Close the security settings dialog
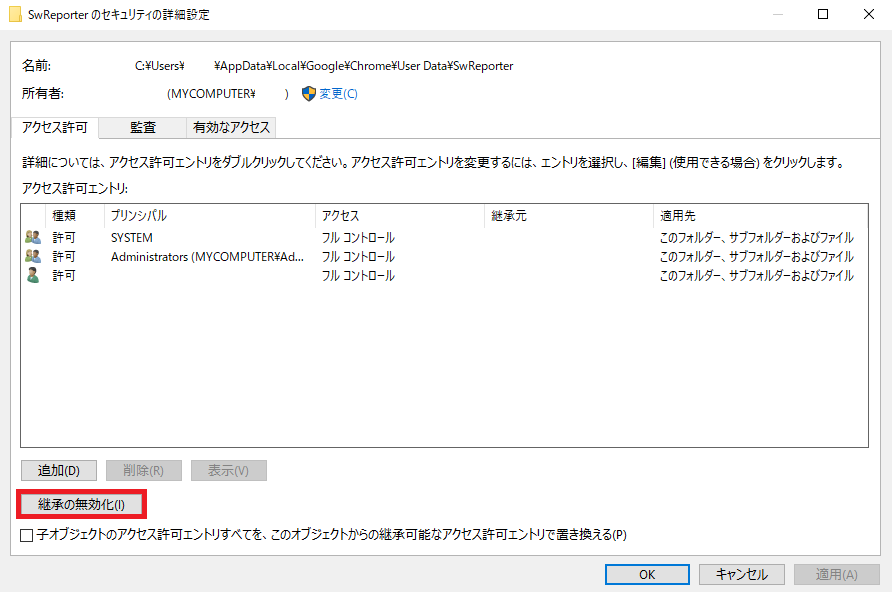Viewport: 892px width, 592px height. (869, 14)
